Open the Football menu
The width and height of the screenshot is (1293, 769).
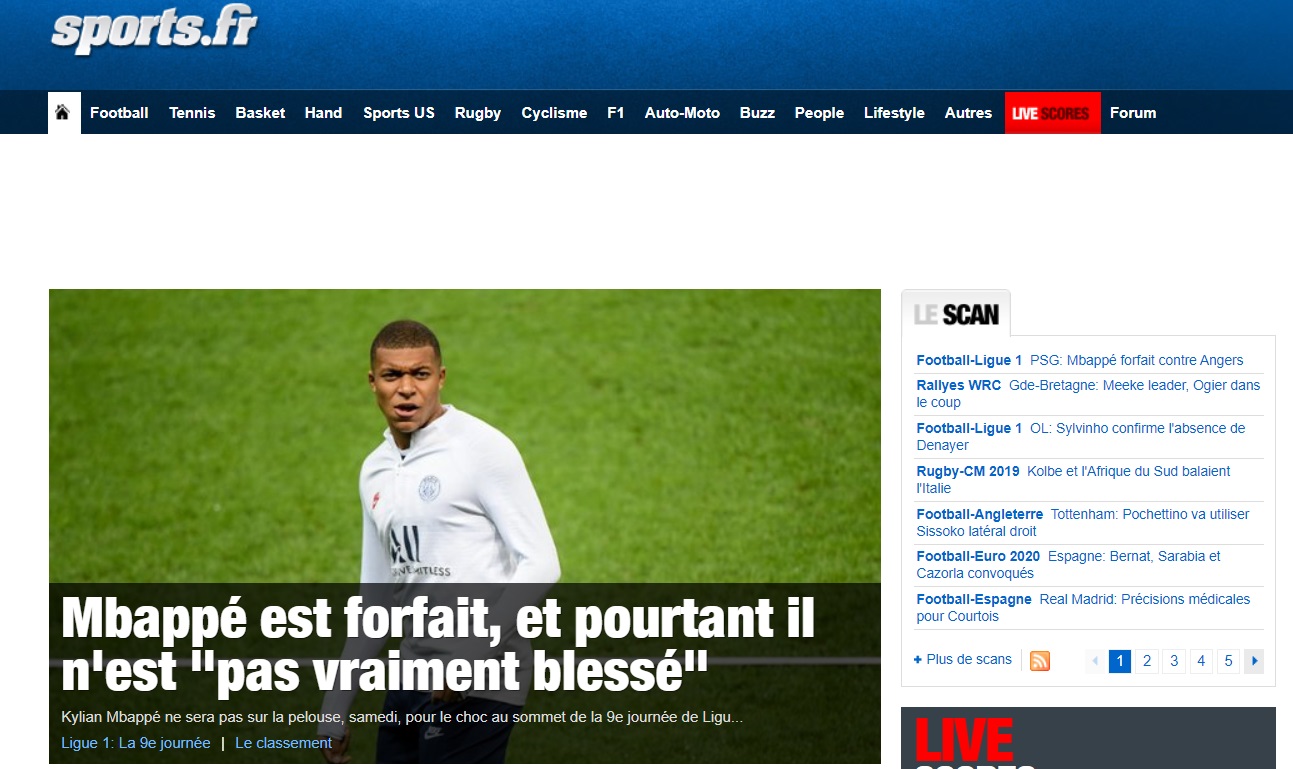click(119, 113)
